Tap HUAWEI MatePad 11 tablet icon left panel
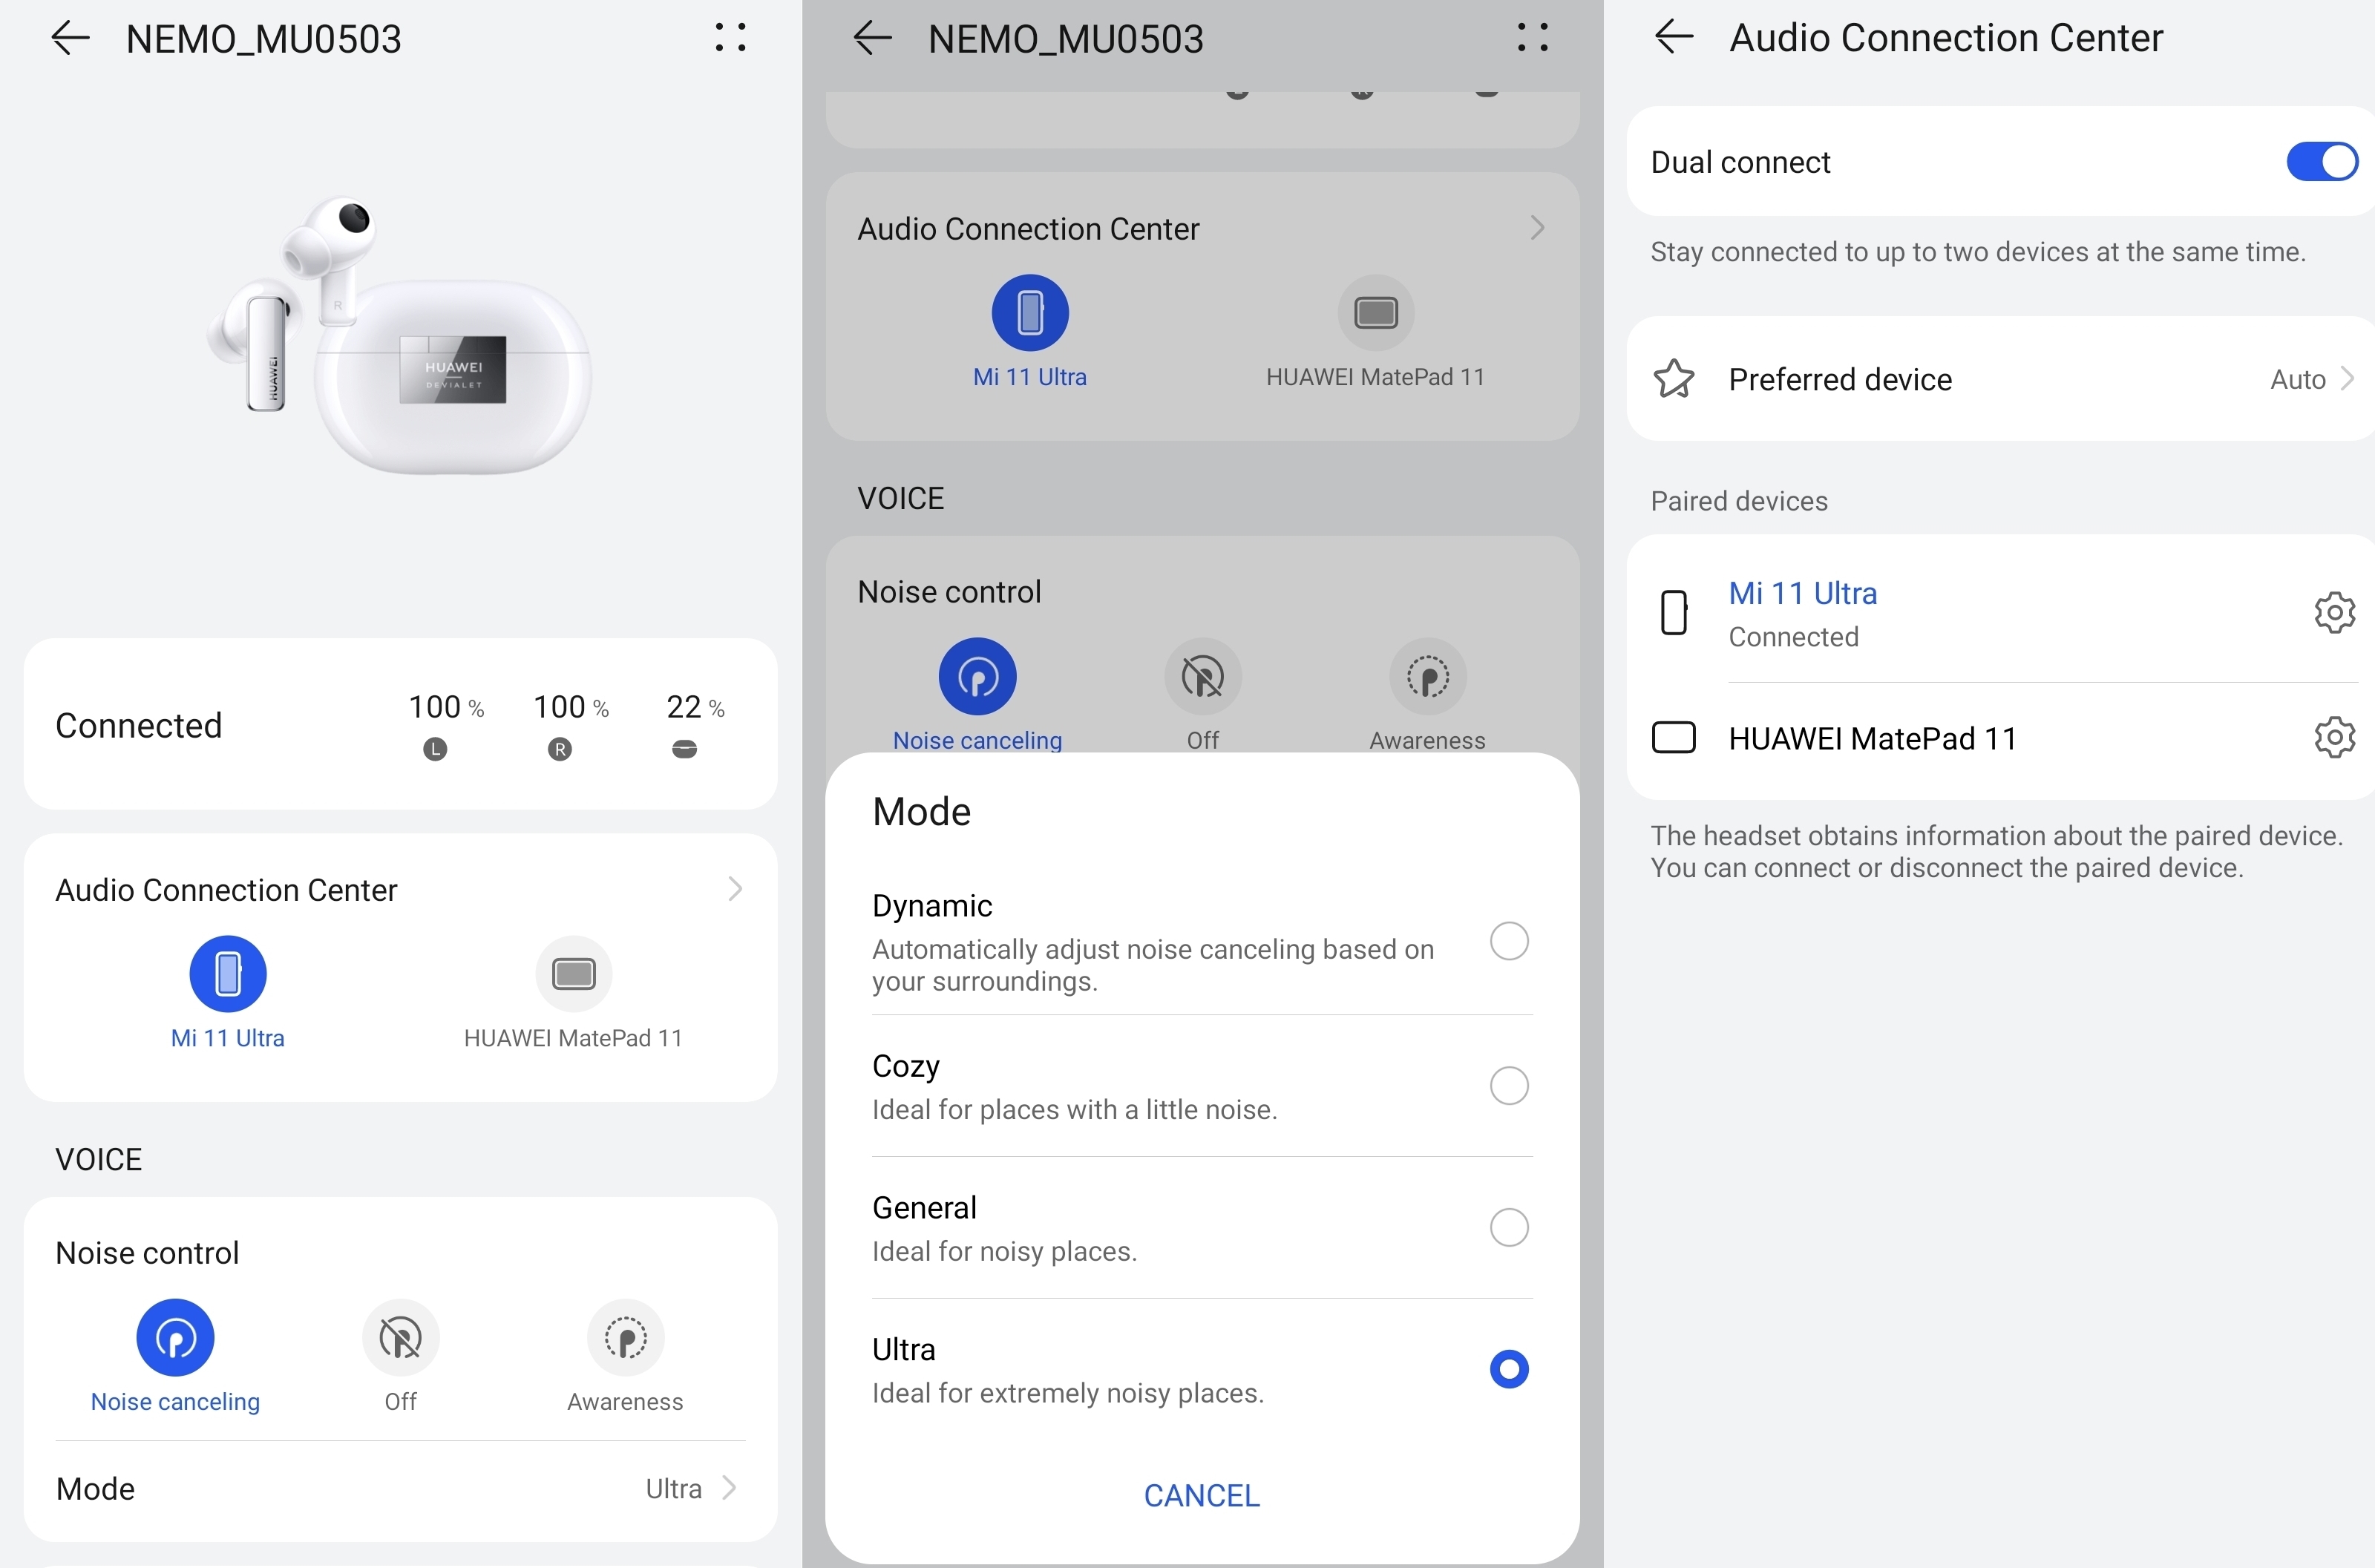Viewport: 2375px width, 1568px height. coord(573,973)
